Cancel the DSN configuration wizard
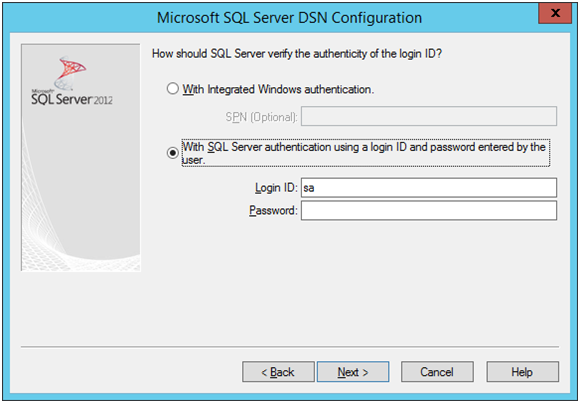The width and height of the screenshot is (580, 403). (437, 372)
